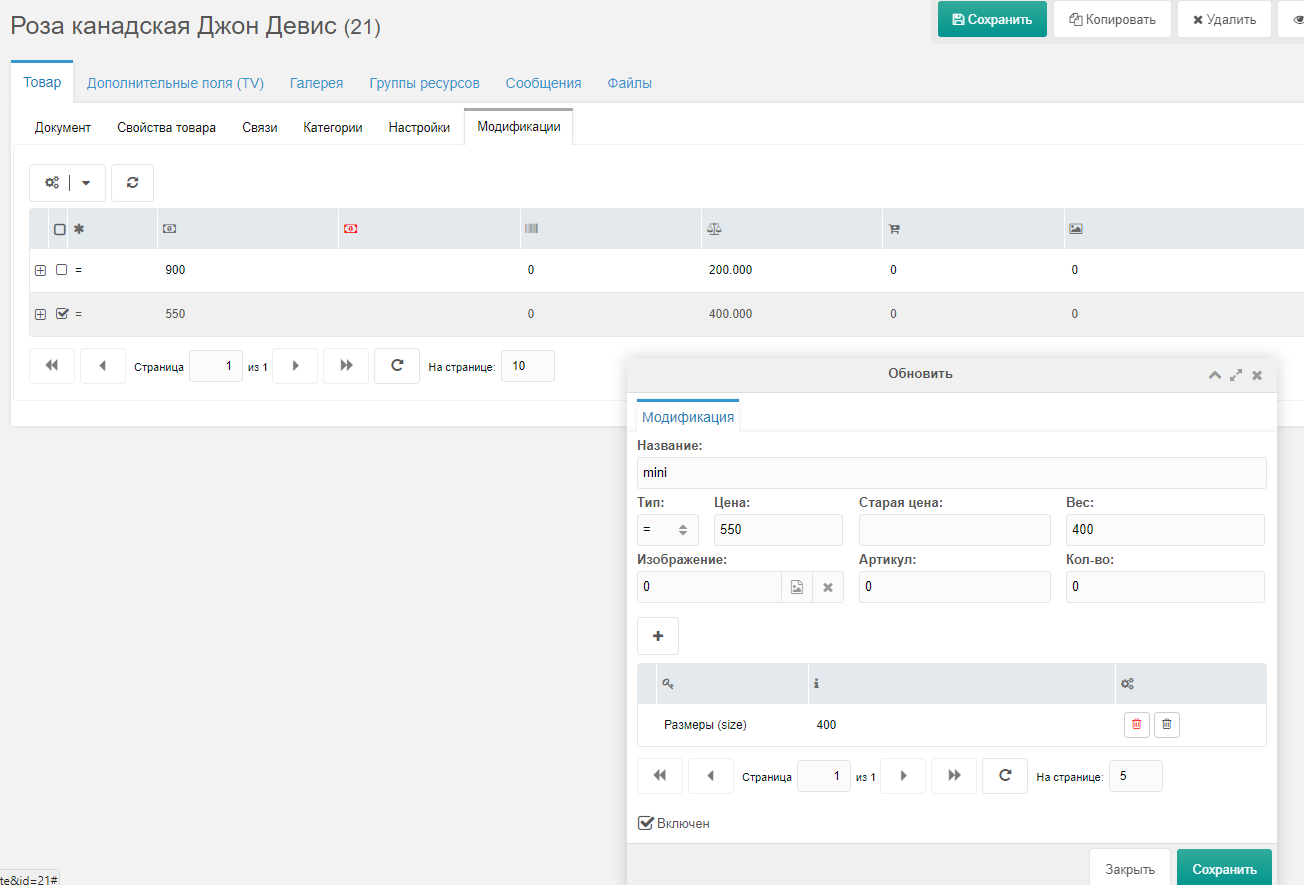Sort by weight scales icon header
The height and width of the screenshot is (885, 1304).
point(713,229)
